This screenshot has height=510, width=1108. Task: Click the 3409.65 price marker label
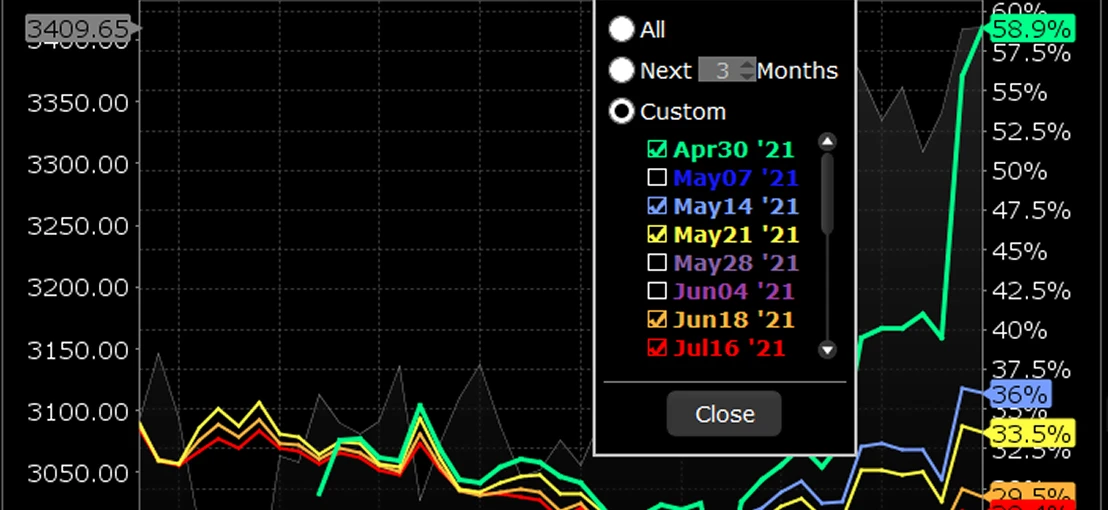[83, 29]
